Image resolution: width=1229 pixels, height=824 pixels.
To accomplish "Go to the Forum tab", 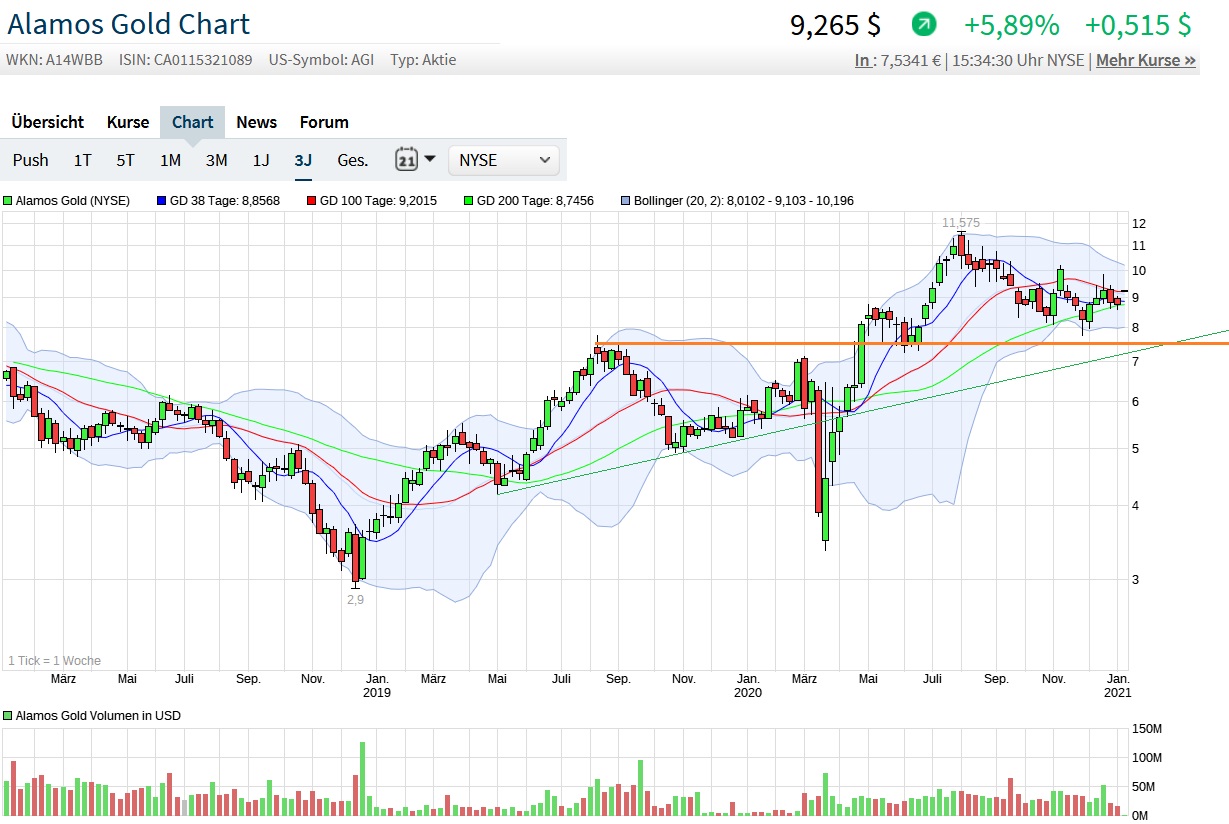I will click(x=324, y=122).
